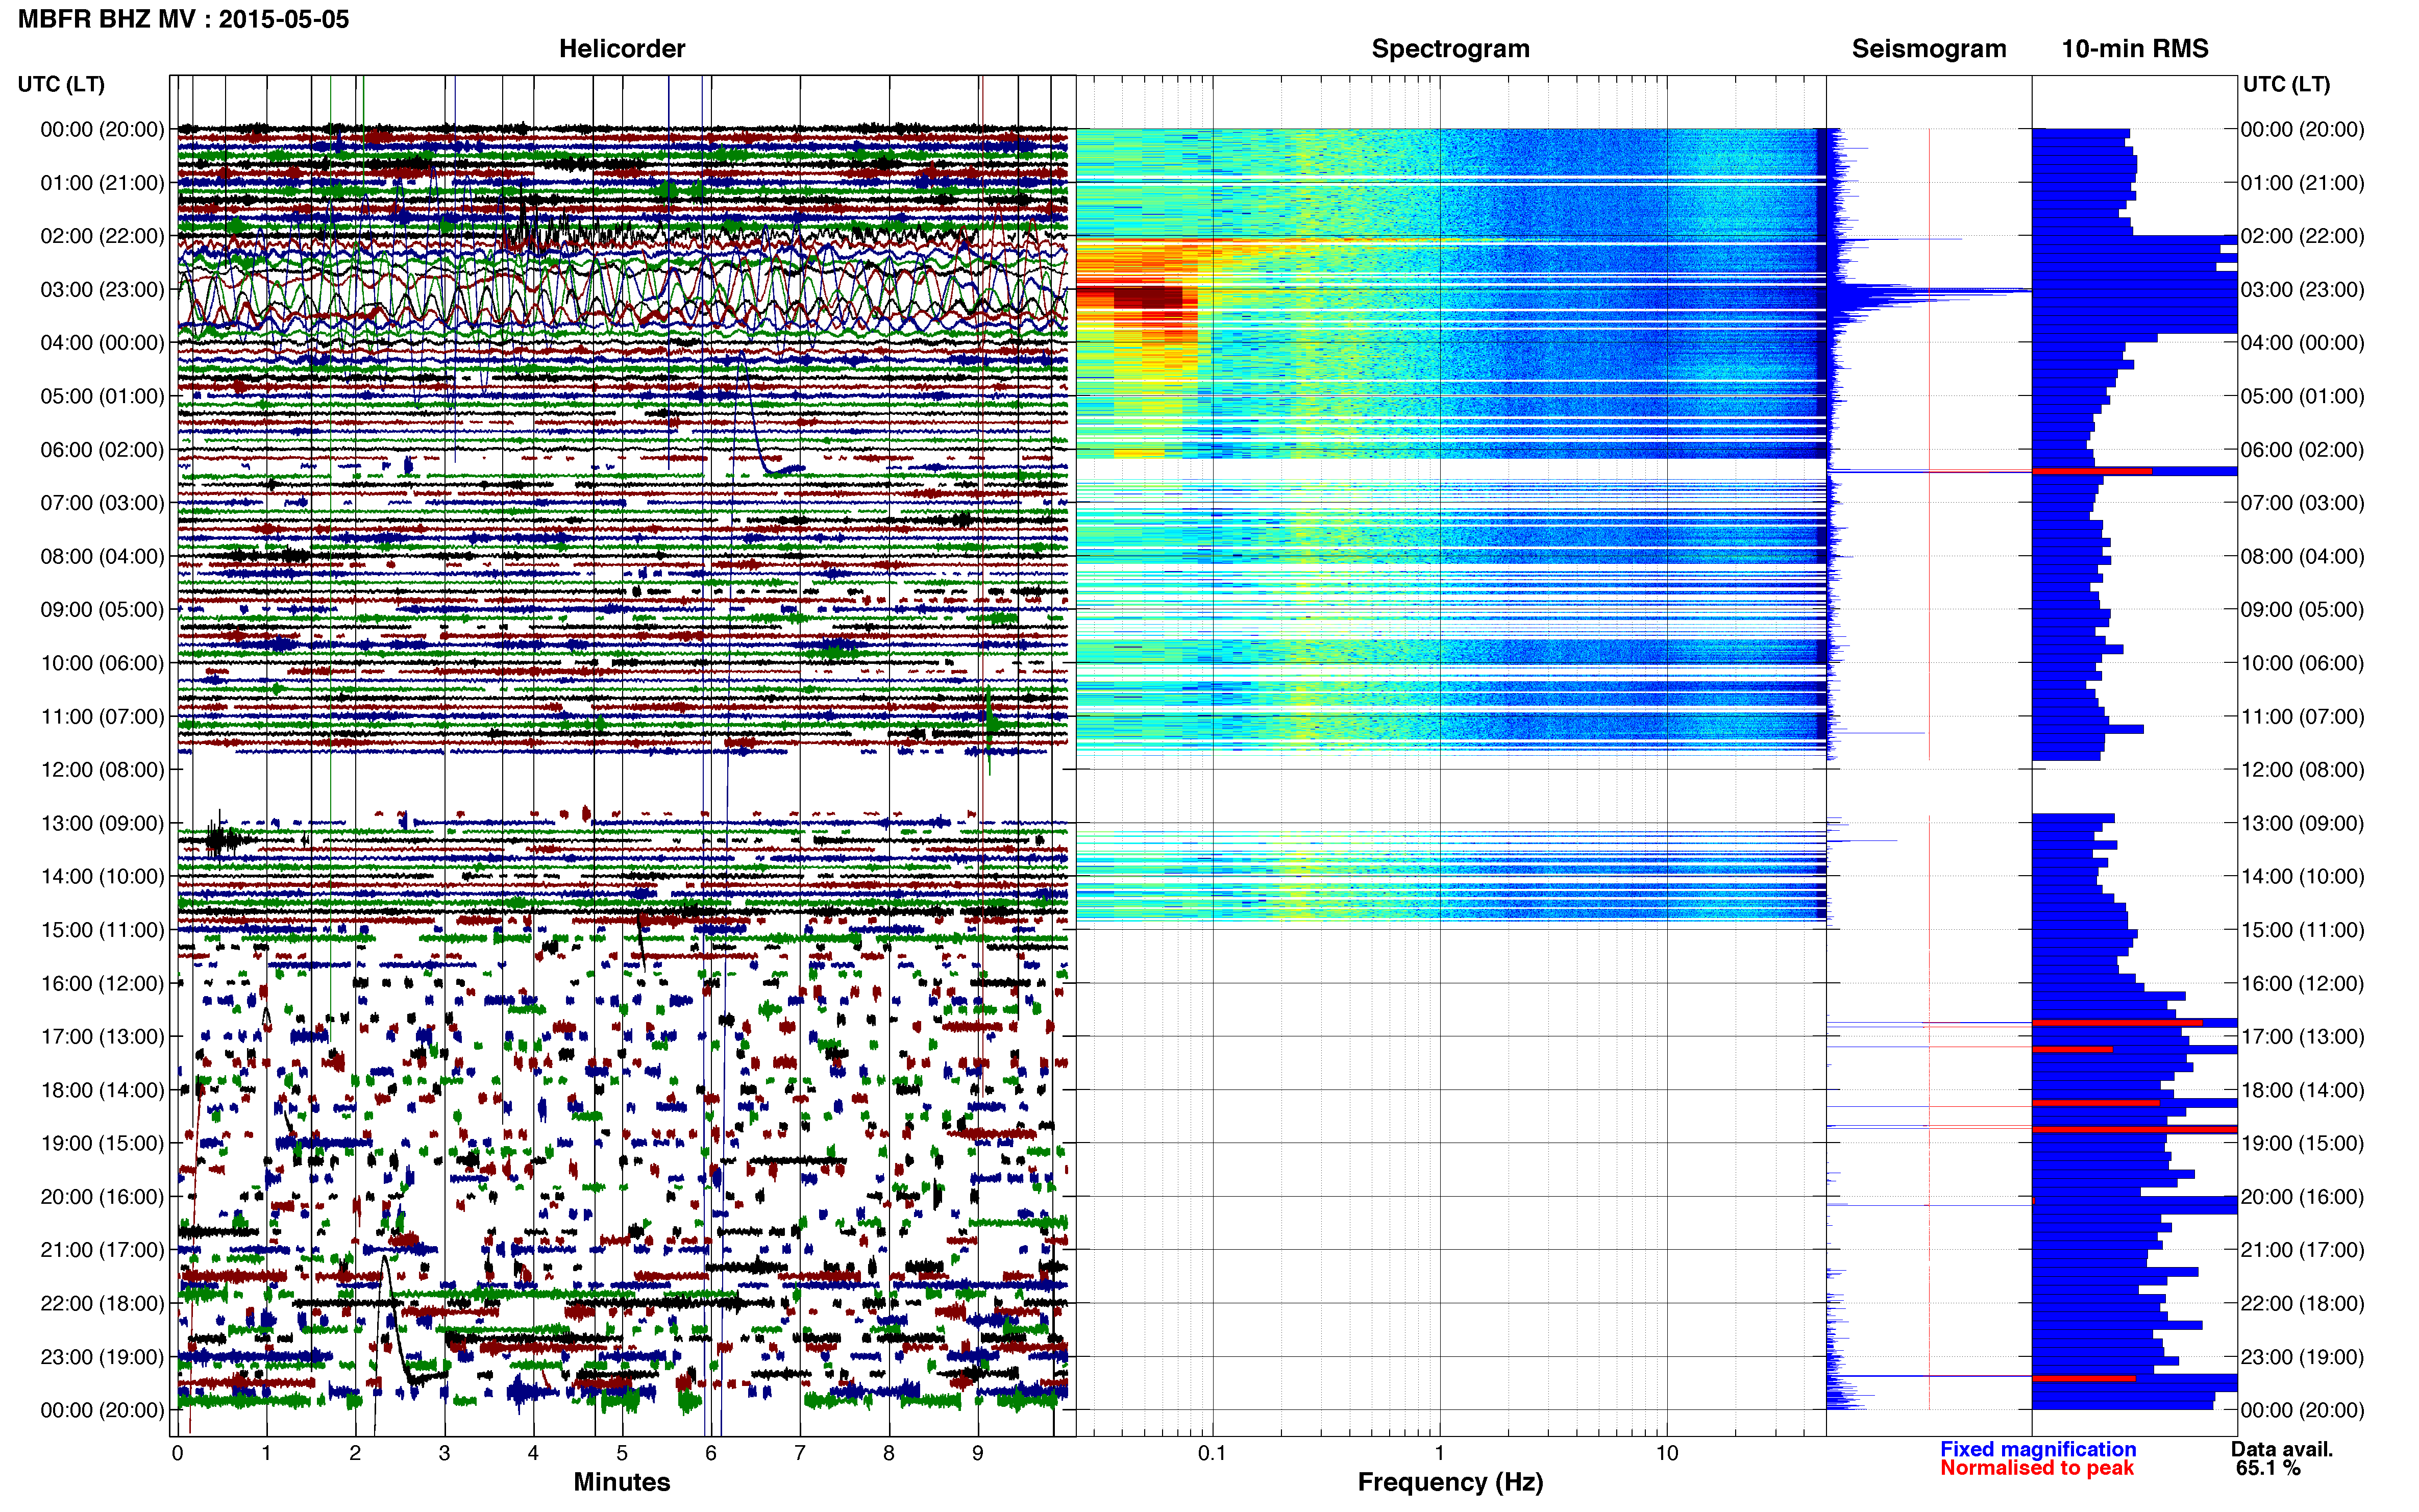The height and width of the screenshot is (1512, 2419).
Task: Click the '65.1 %' data availability value
Action: [2268, 1468]
